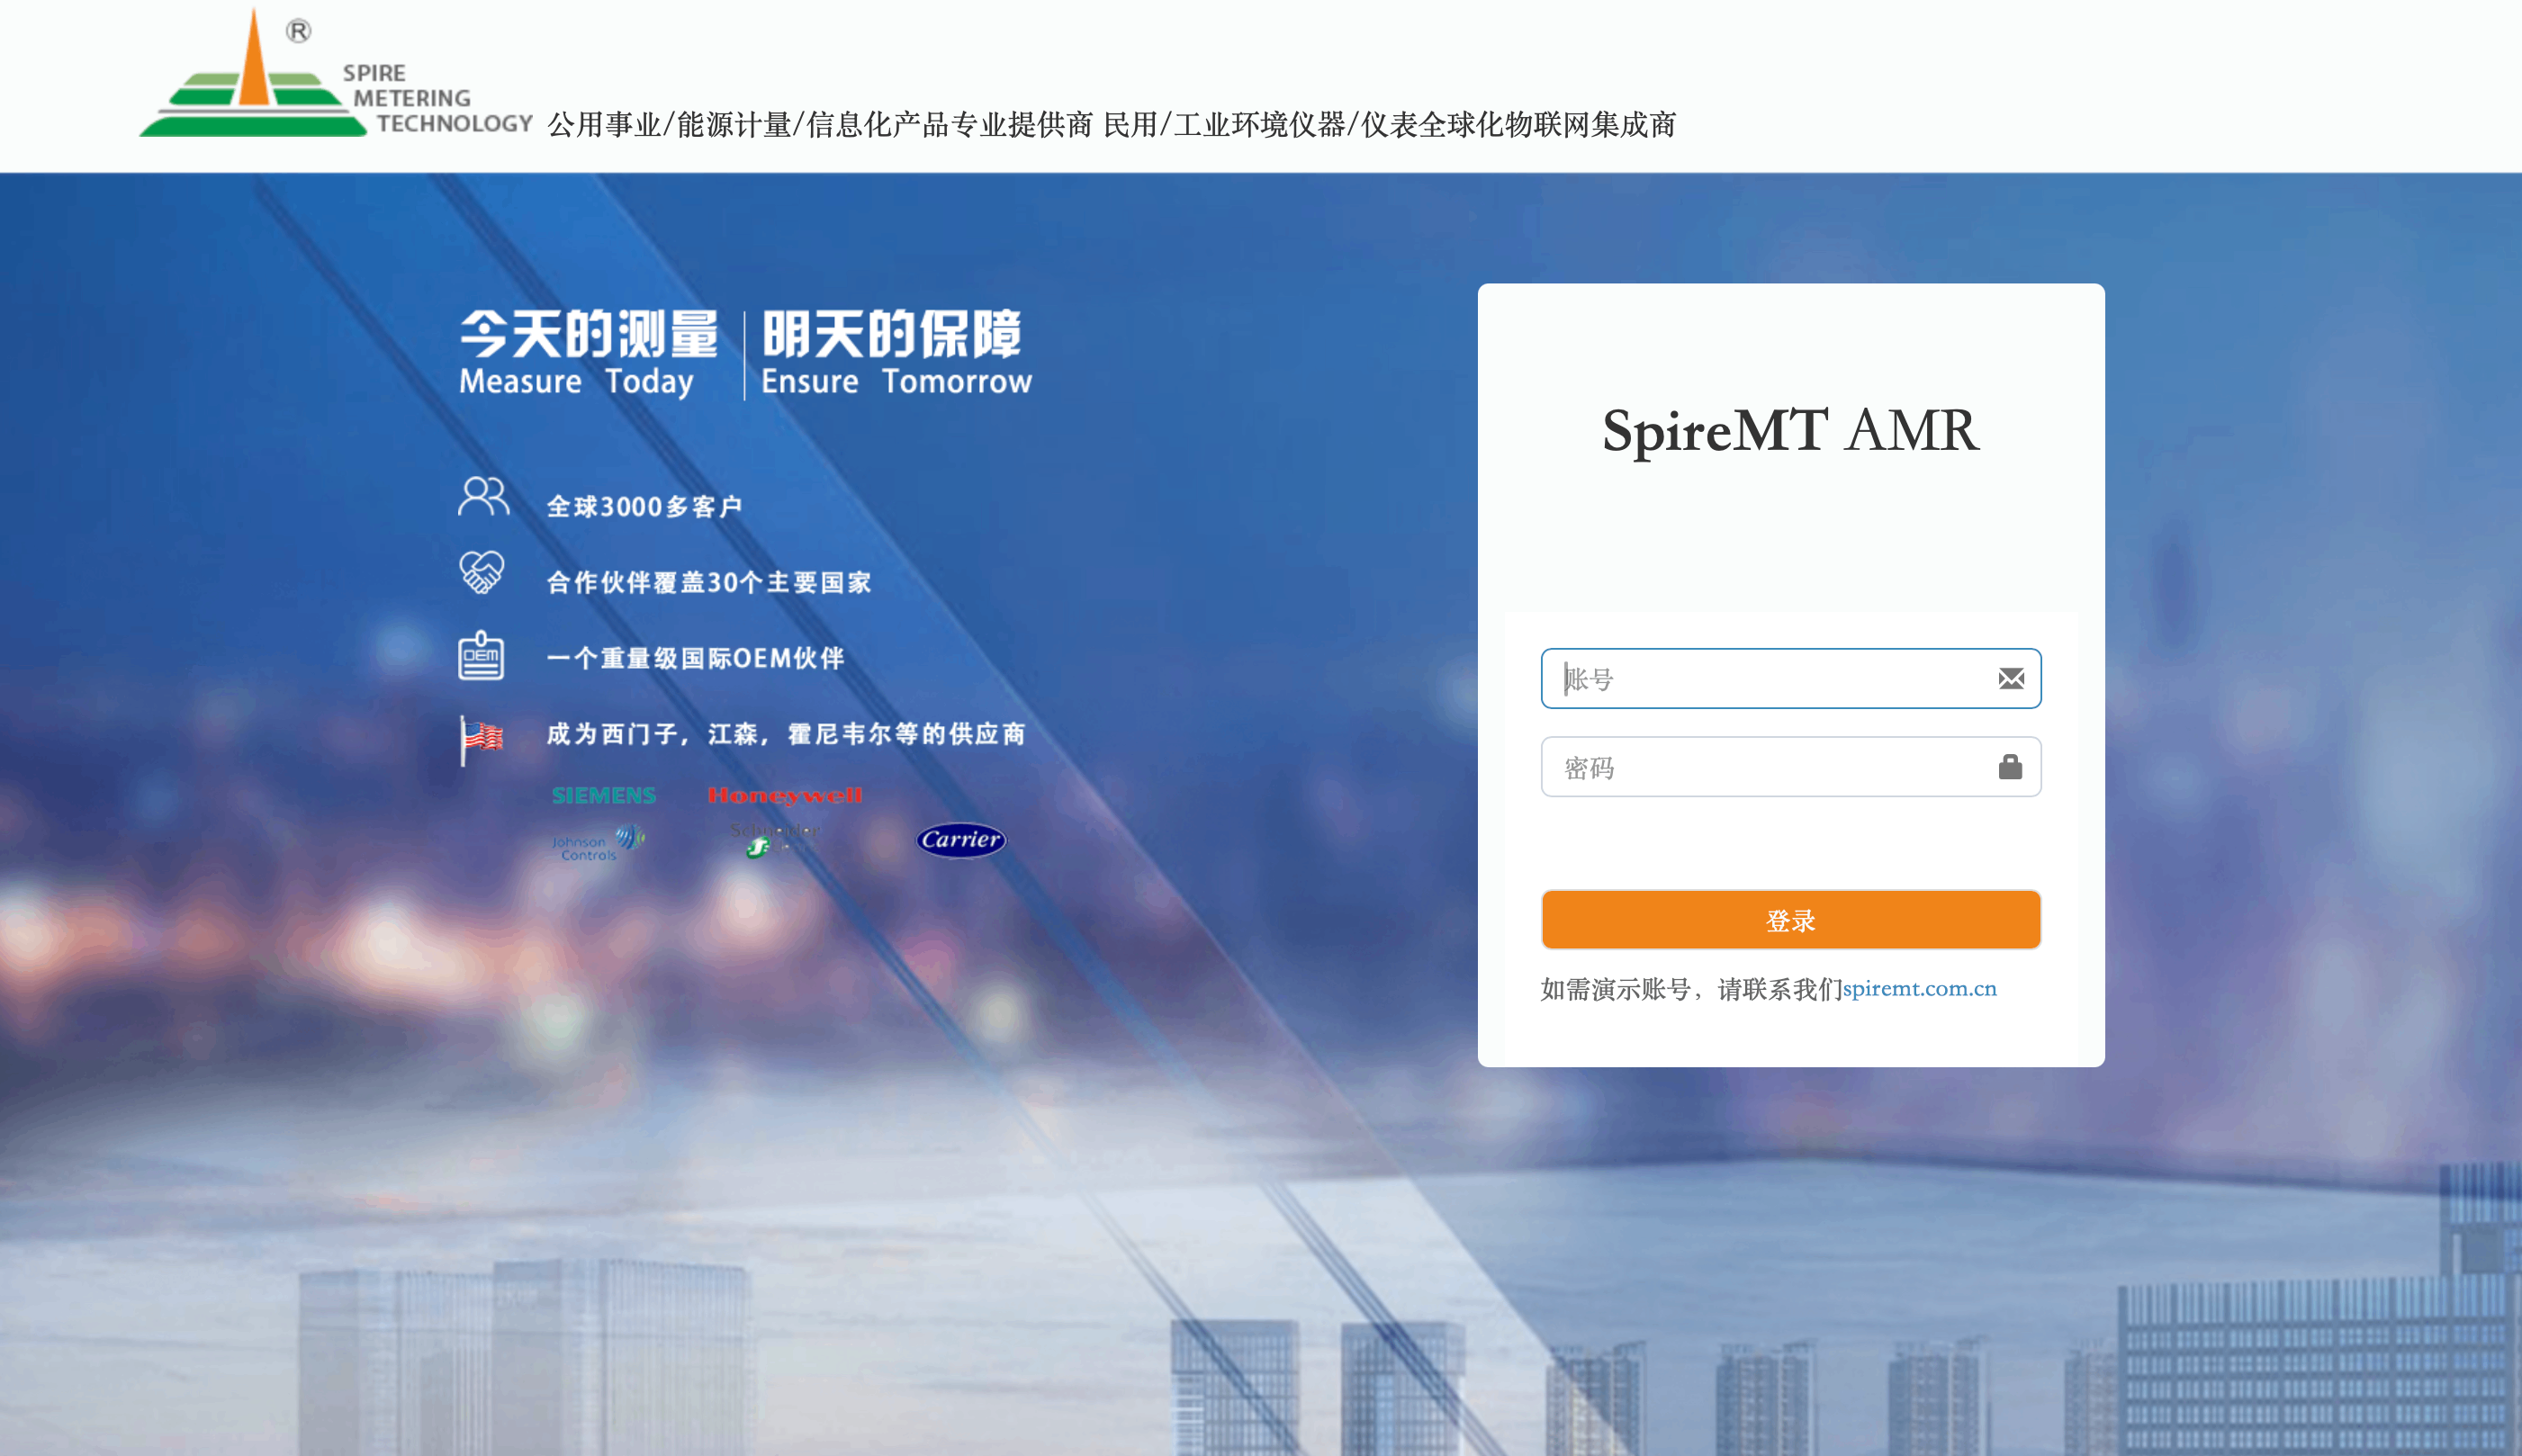
Task: Focus the 账号 account input field
Action: [1770, 679]
